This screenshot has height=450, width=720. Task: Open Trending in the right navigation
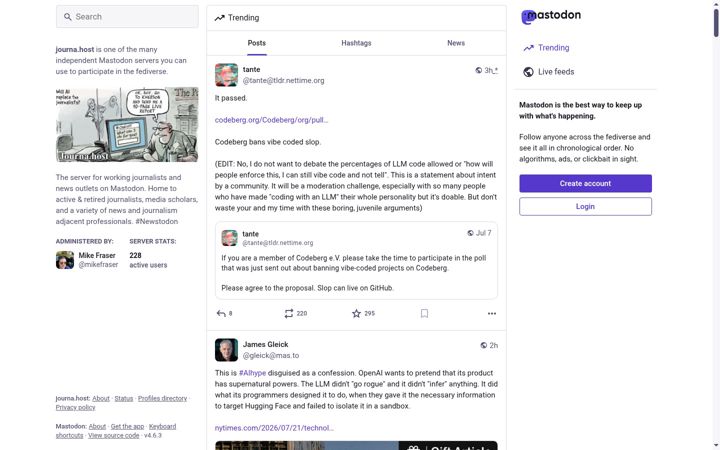(x=546, y=48)
